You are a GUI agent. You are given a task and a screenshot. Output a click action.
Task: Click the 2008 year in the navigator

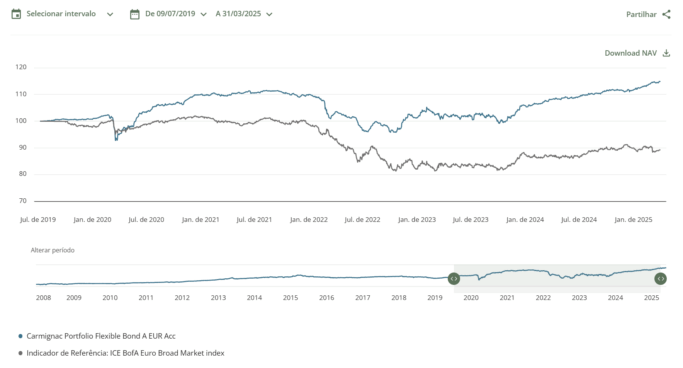[x=43, y=298]
